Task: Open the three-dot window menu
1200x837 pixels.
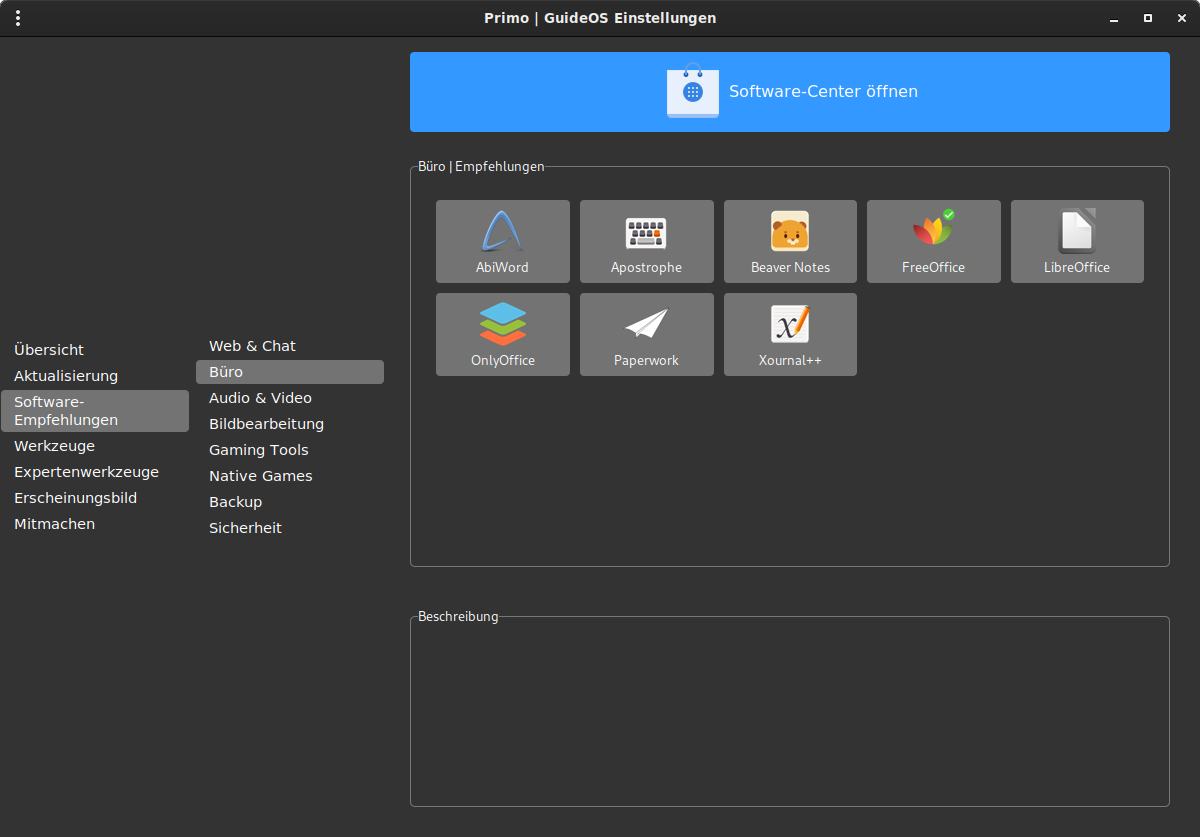Action: point(18,18)
